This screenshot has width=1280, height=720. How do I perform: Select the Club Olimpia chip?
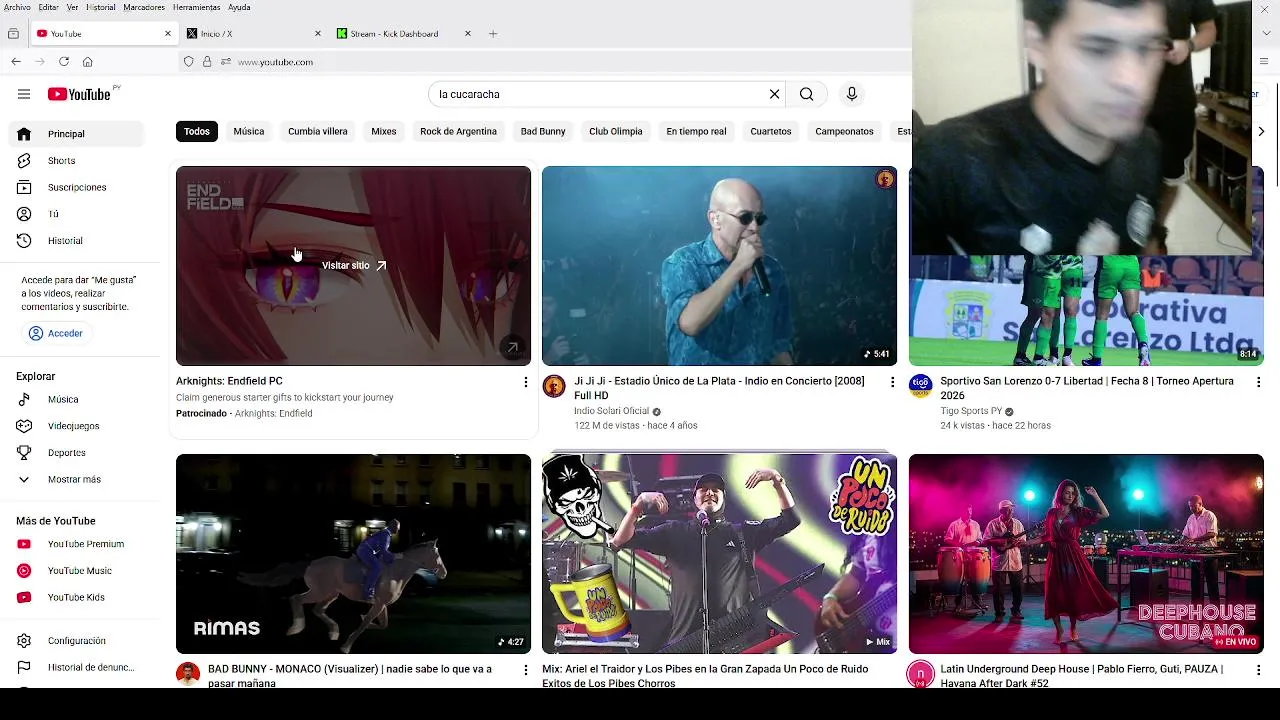[616, 132]
